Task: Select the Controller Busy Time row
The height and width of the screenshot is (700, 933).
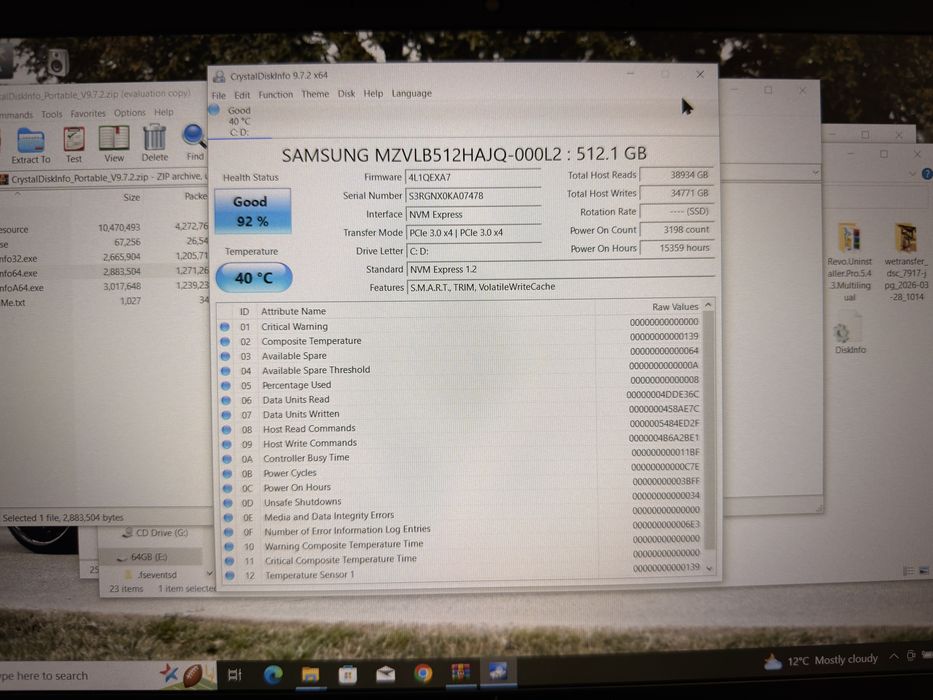Action: click(461, 457)
